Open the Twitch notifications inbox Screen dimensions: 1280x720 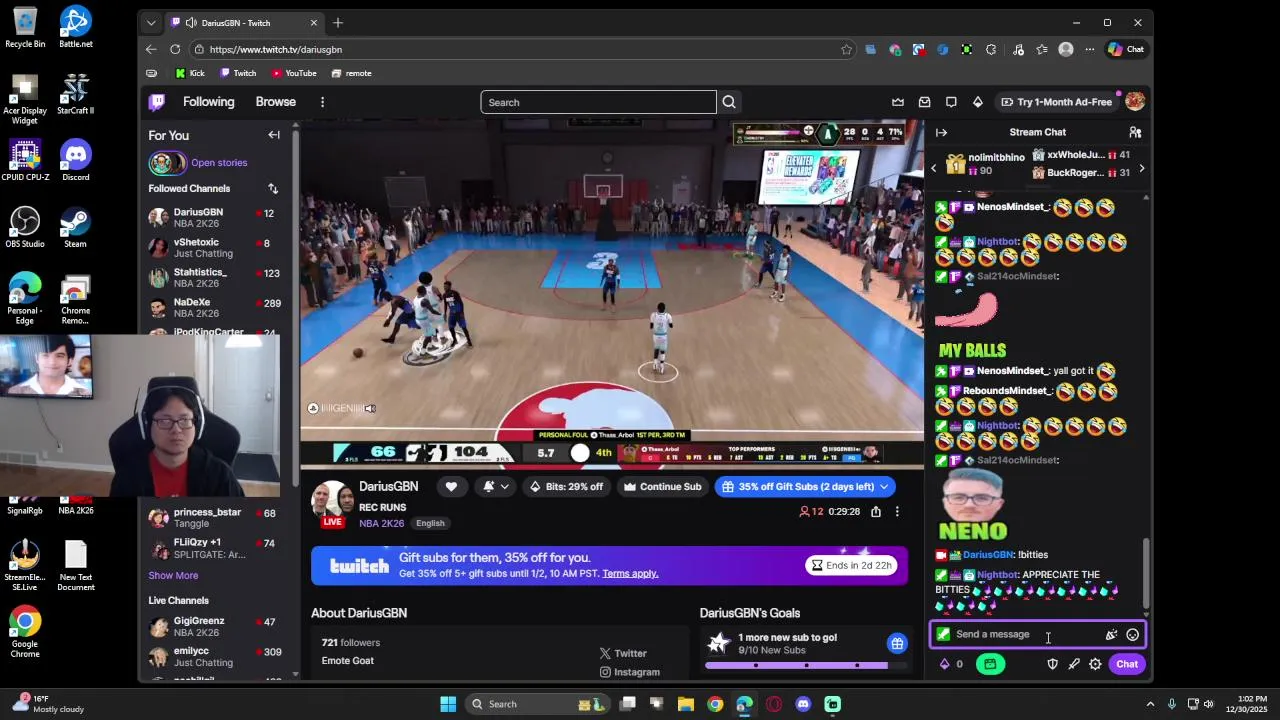point(924,102)
